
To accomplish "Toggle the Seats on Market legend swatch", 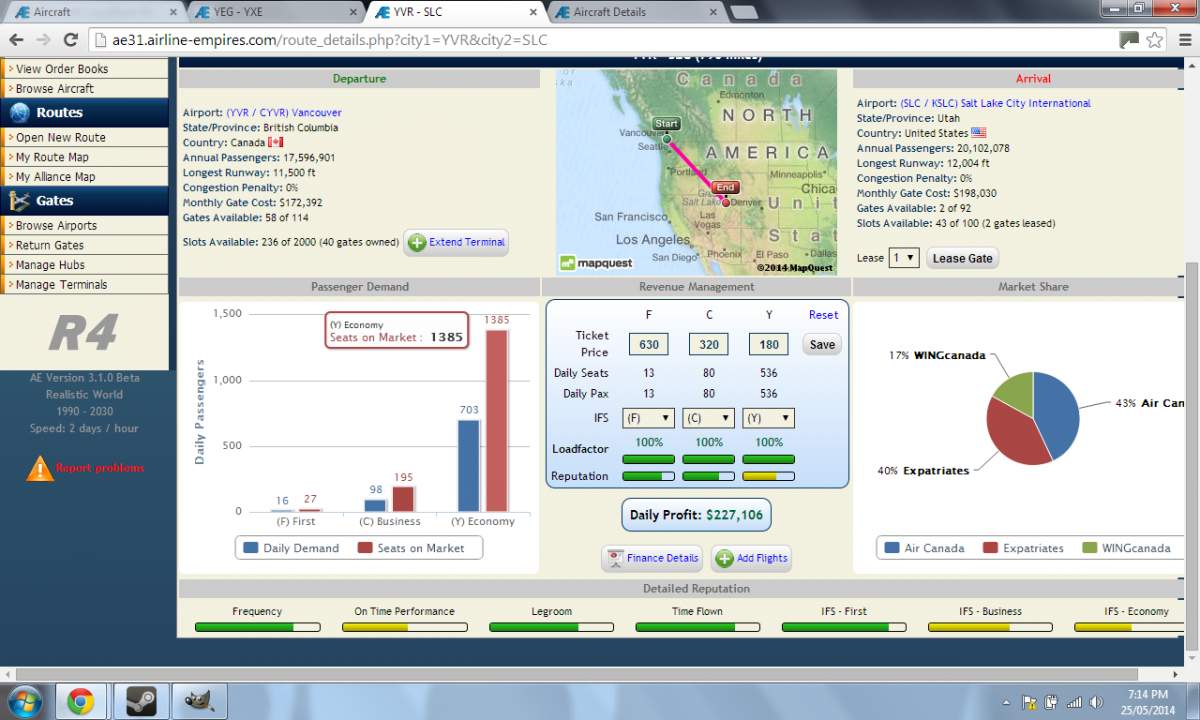I will 365,548.
